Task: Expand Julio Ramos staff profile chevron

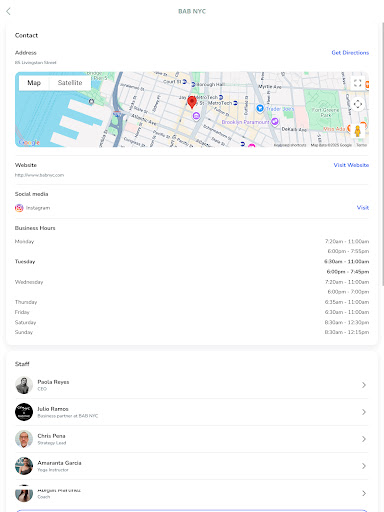Action: [x=364, y=412]
